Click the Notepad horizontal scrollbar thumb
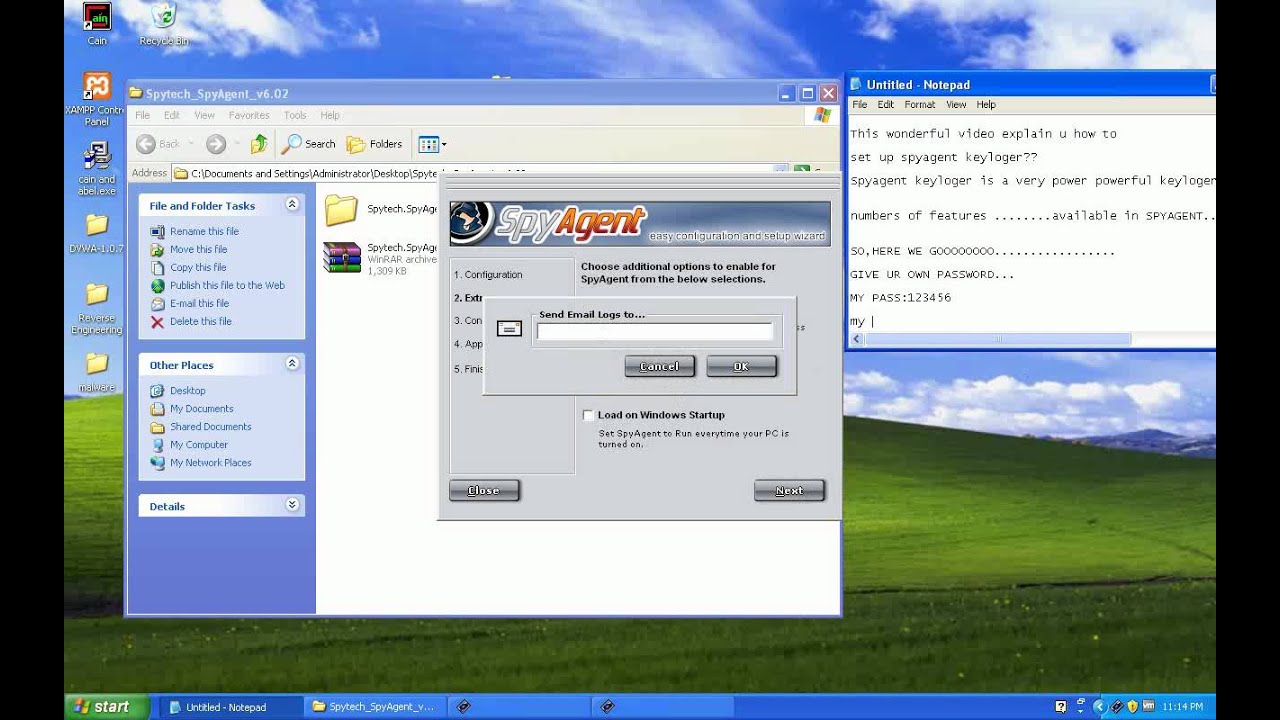Screen dimensions: 1280x720 pyautogui.click(x=998, y=339)
